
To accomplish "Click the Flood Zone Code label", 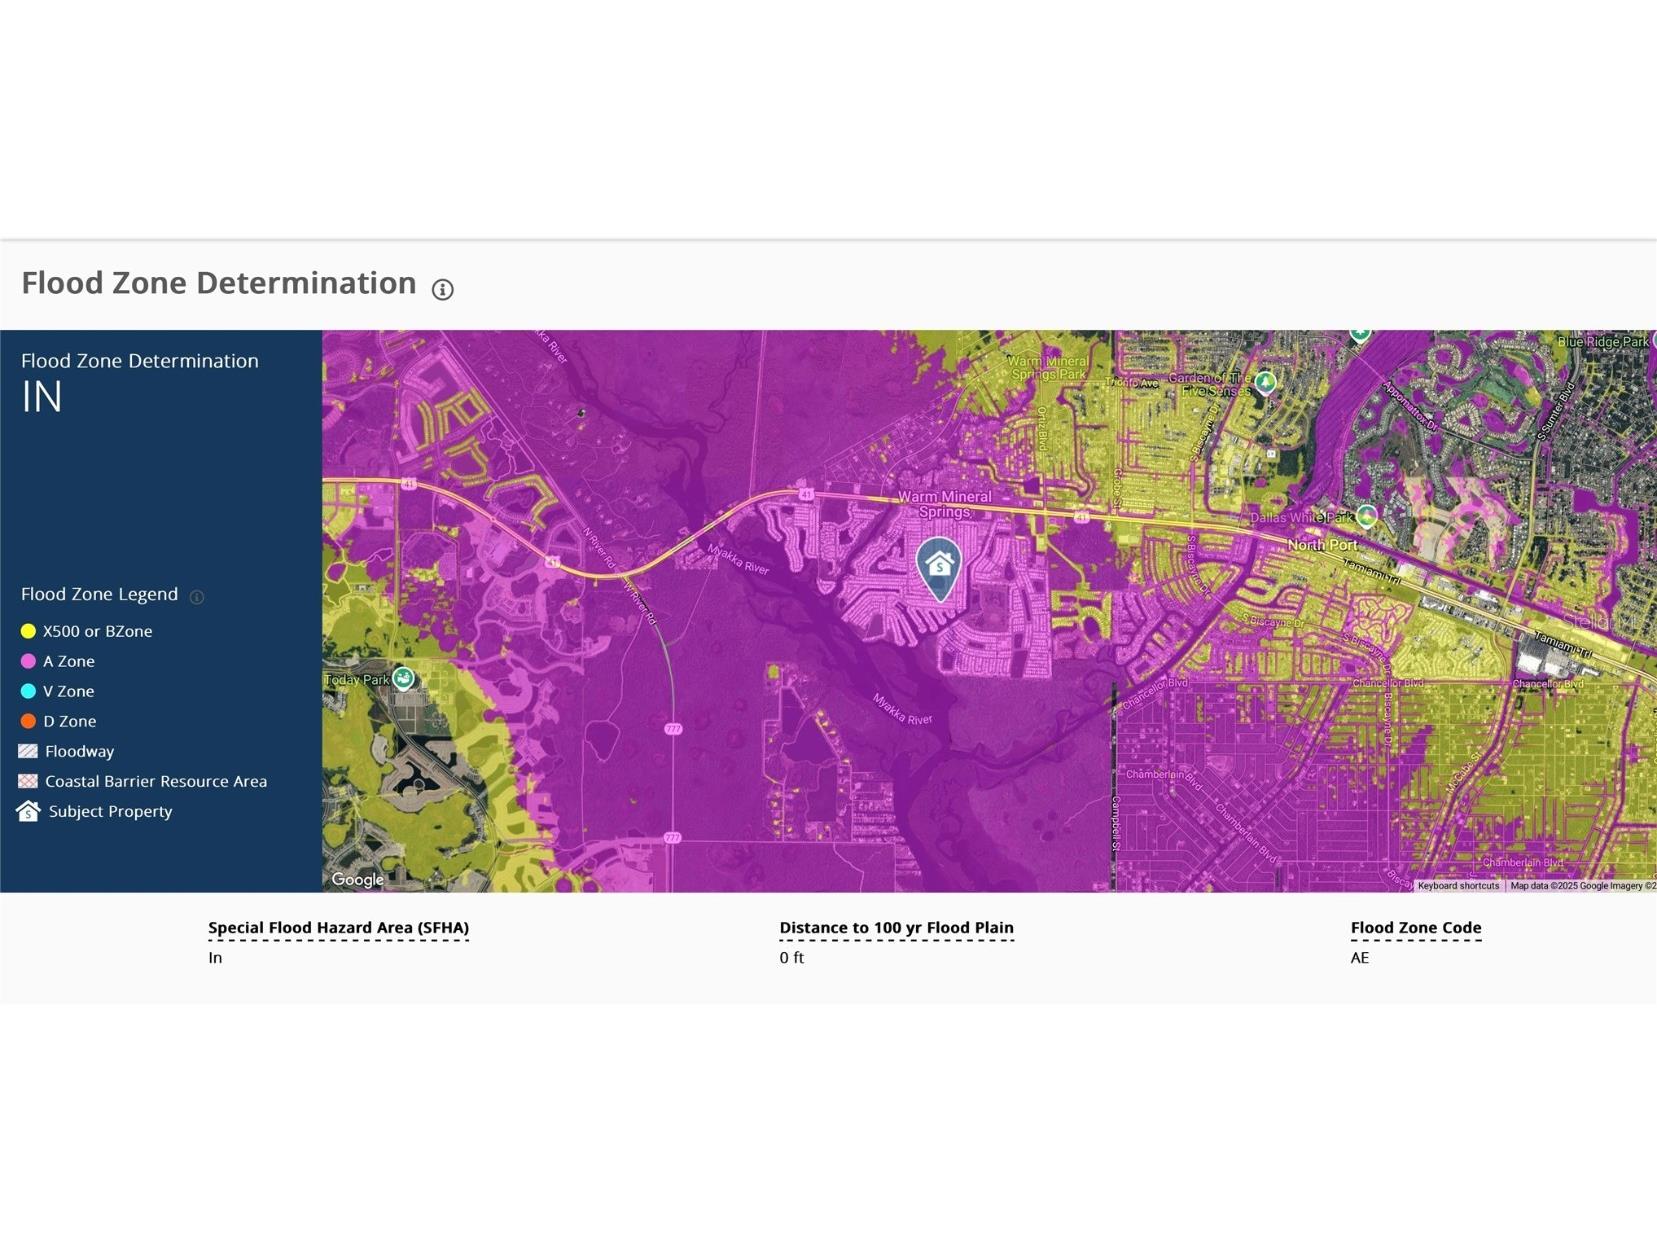I will coord(1415,928).
